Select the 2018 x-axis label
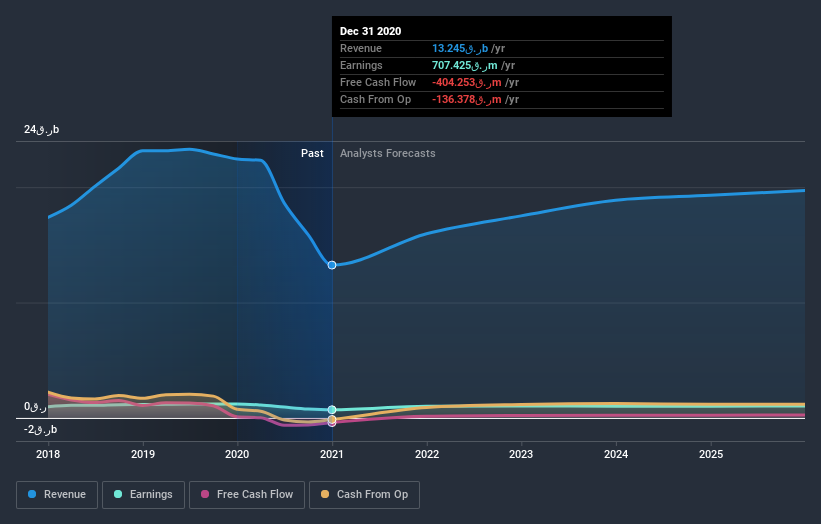The image size is (821, 524). tap(48, 454)
